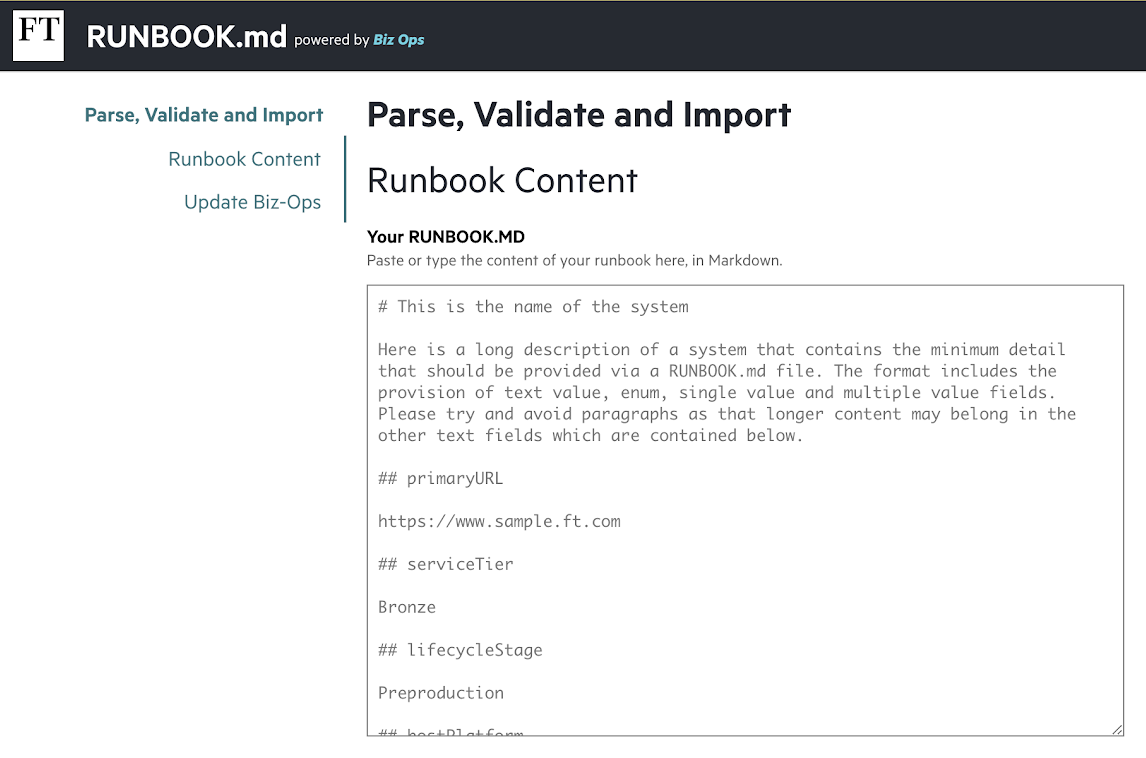Viewport: 1146px width, 758px height.
Task: Select Parse, Validate and Import in the sidebar
Action: coord(204,115)
